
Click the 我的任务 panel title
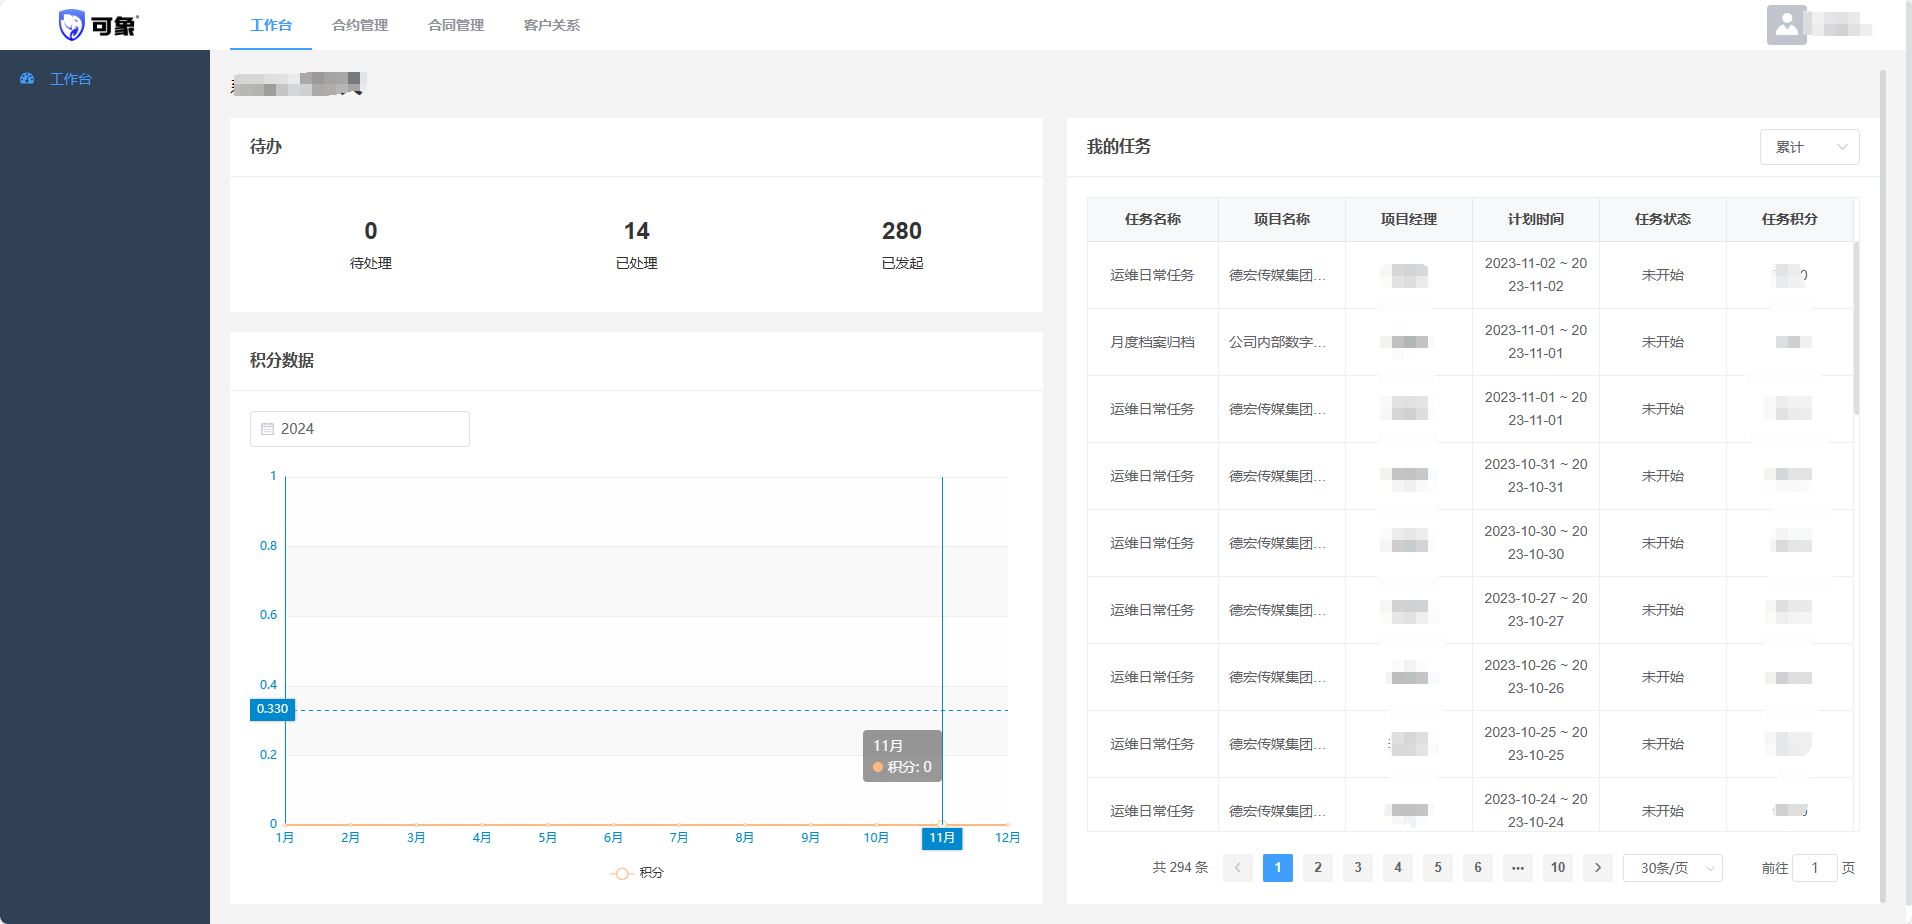pyautogui.click(x=1119, y=146)
